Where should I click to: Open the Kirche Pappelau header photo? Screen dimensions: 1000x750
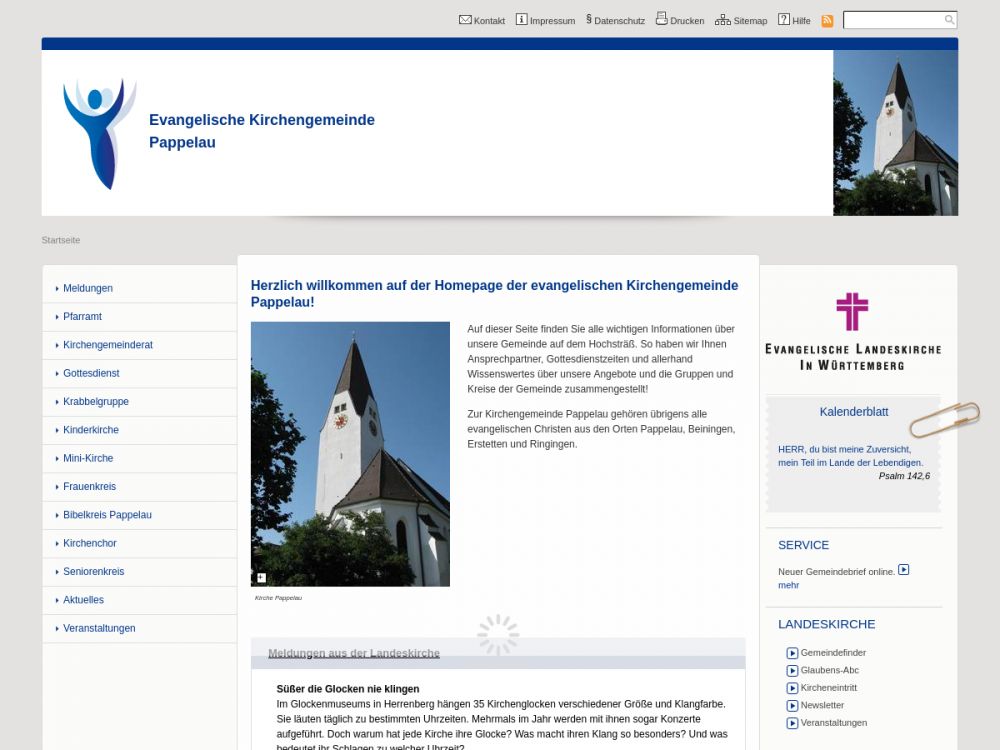coord(895,133)
